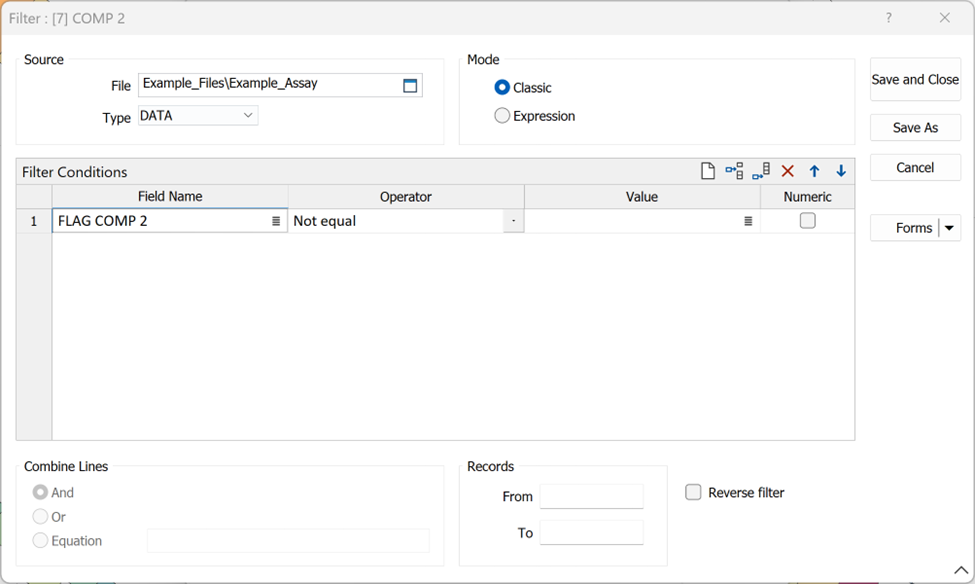The height and width of the screenshot is (584, 975).
Task: Insert a line after the current condition
Action: (x=761, y=170)
